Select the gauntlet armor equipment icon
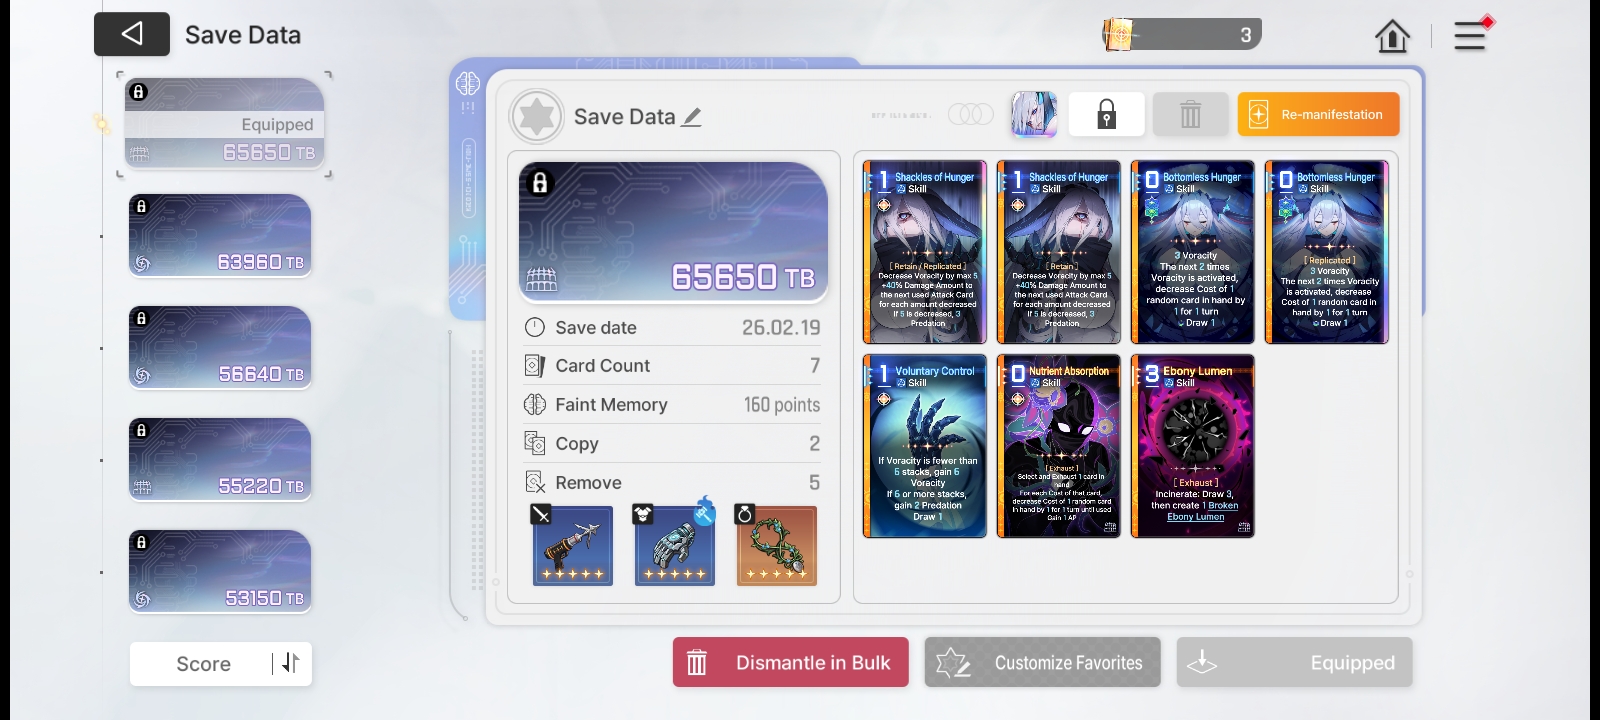This screenshot has width=1600, height=720. pos(675,546)
